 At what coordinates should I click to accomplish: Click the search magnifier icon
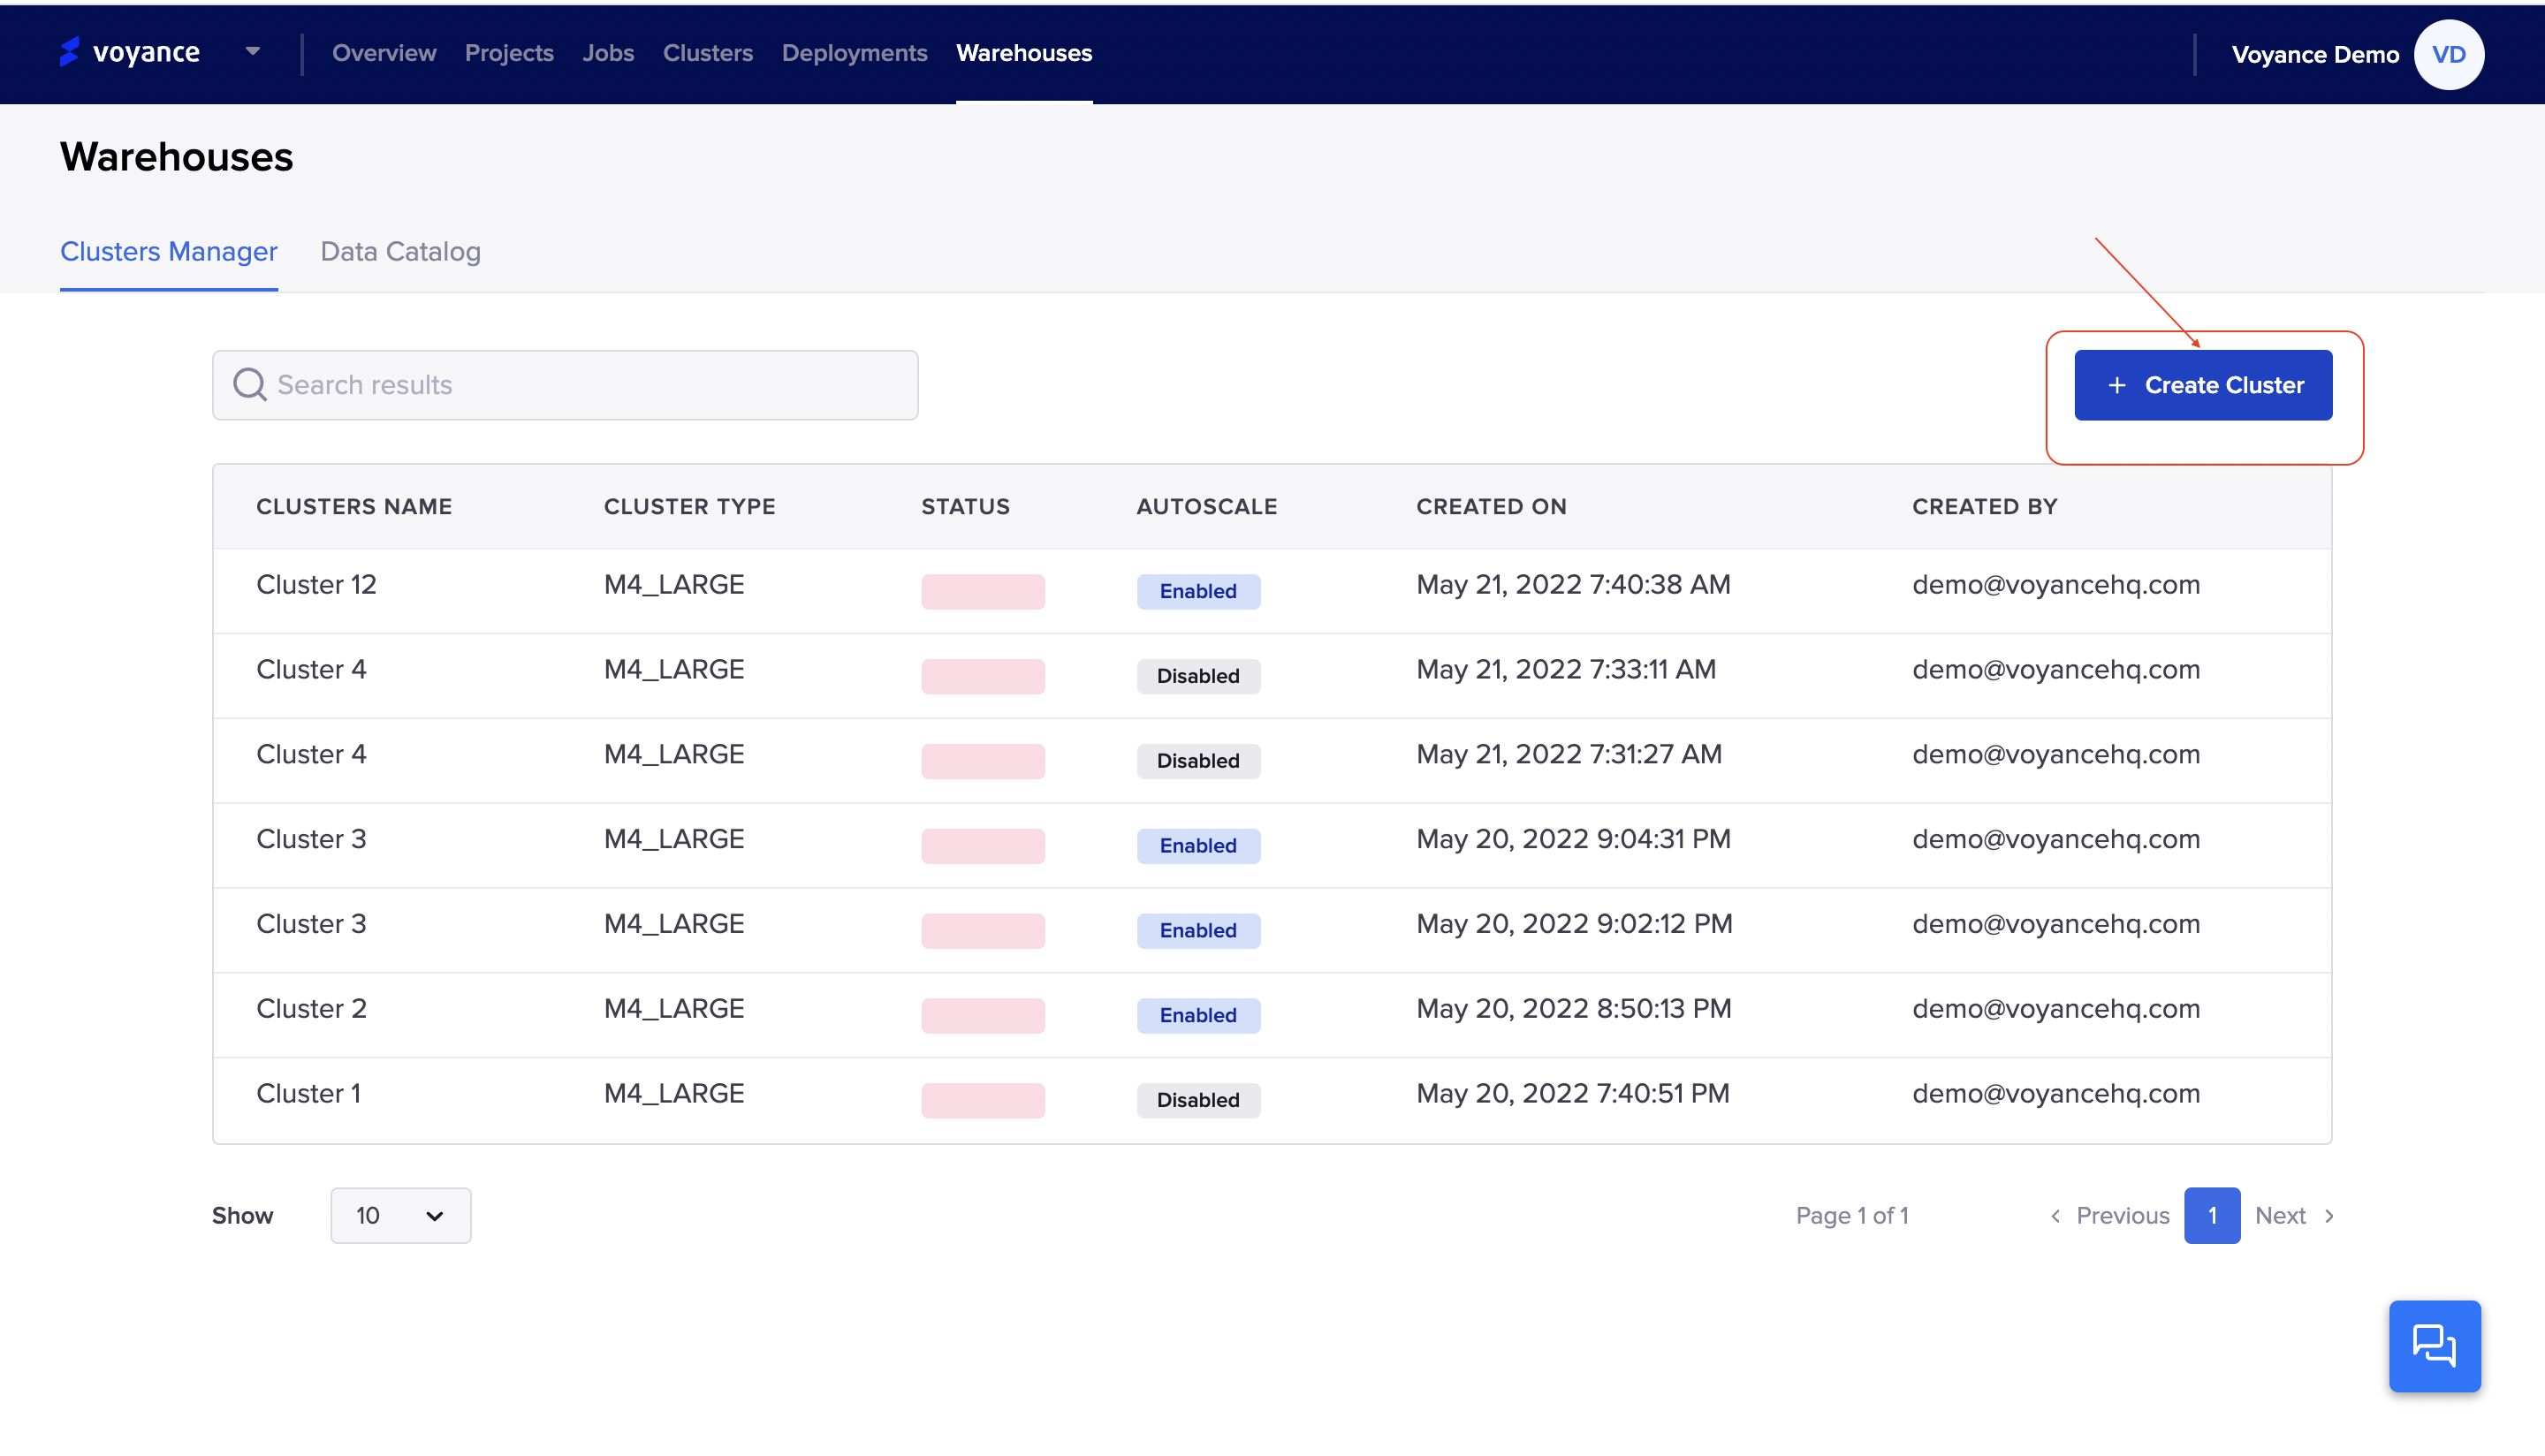[250, 385]
